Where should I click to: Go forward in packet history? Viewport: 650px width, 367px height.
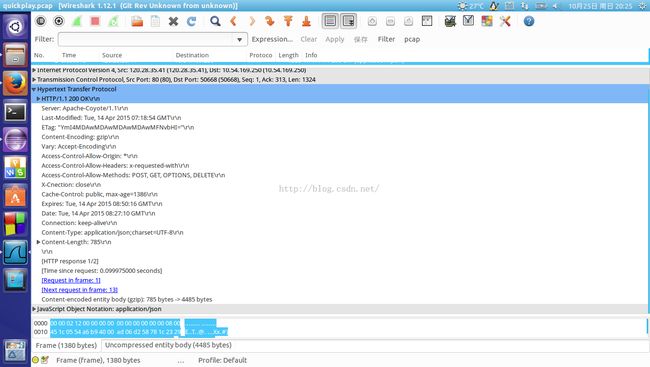click(x=251, y=21)
